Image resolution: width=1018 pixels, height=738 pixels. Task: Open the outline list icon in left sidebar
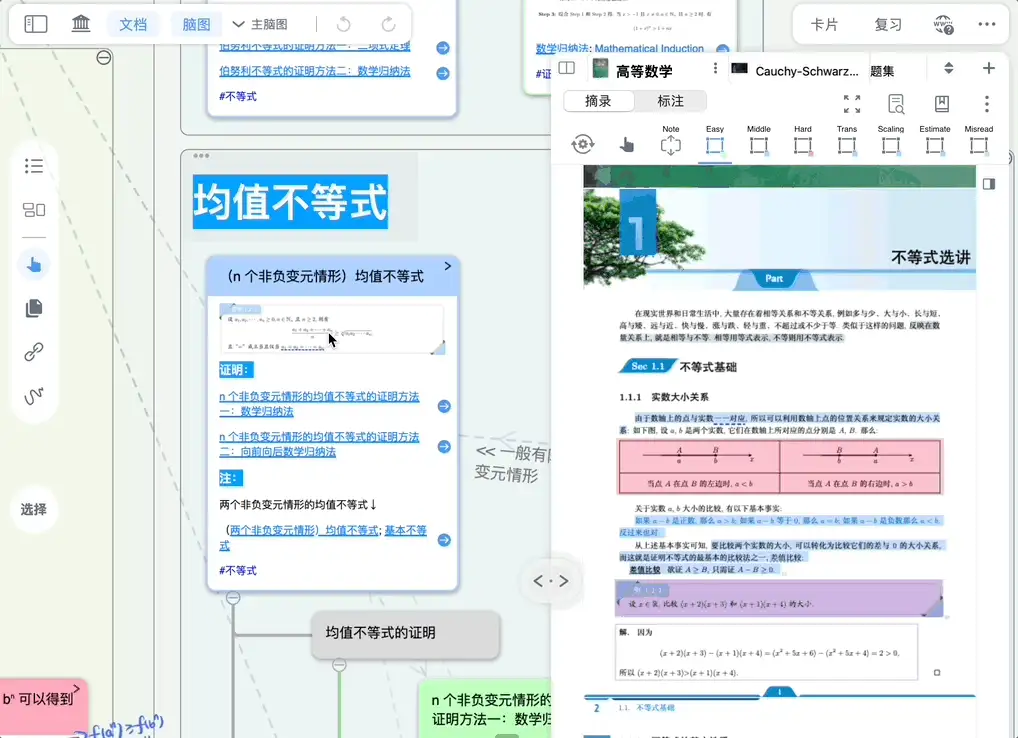[x=34, y=166]
